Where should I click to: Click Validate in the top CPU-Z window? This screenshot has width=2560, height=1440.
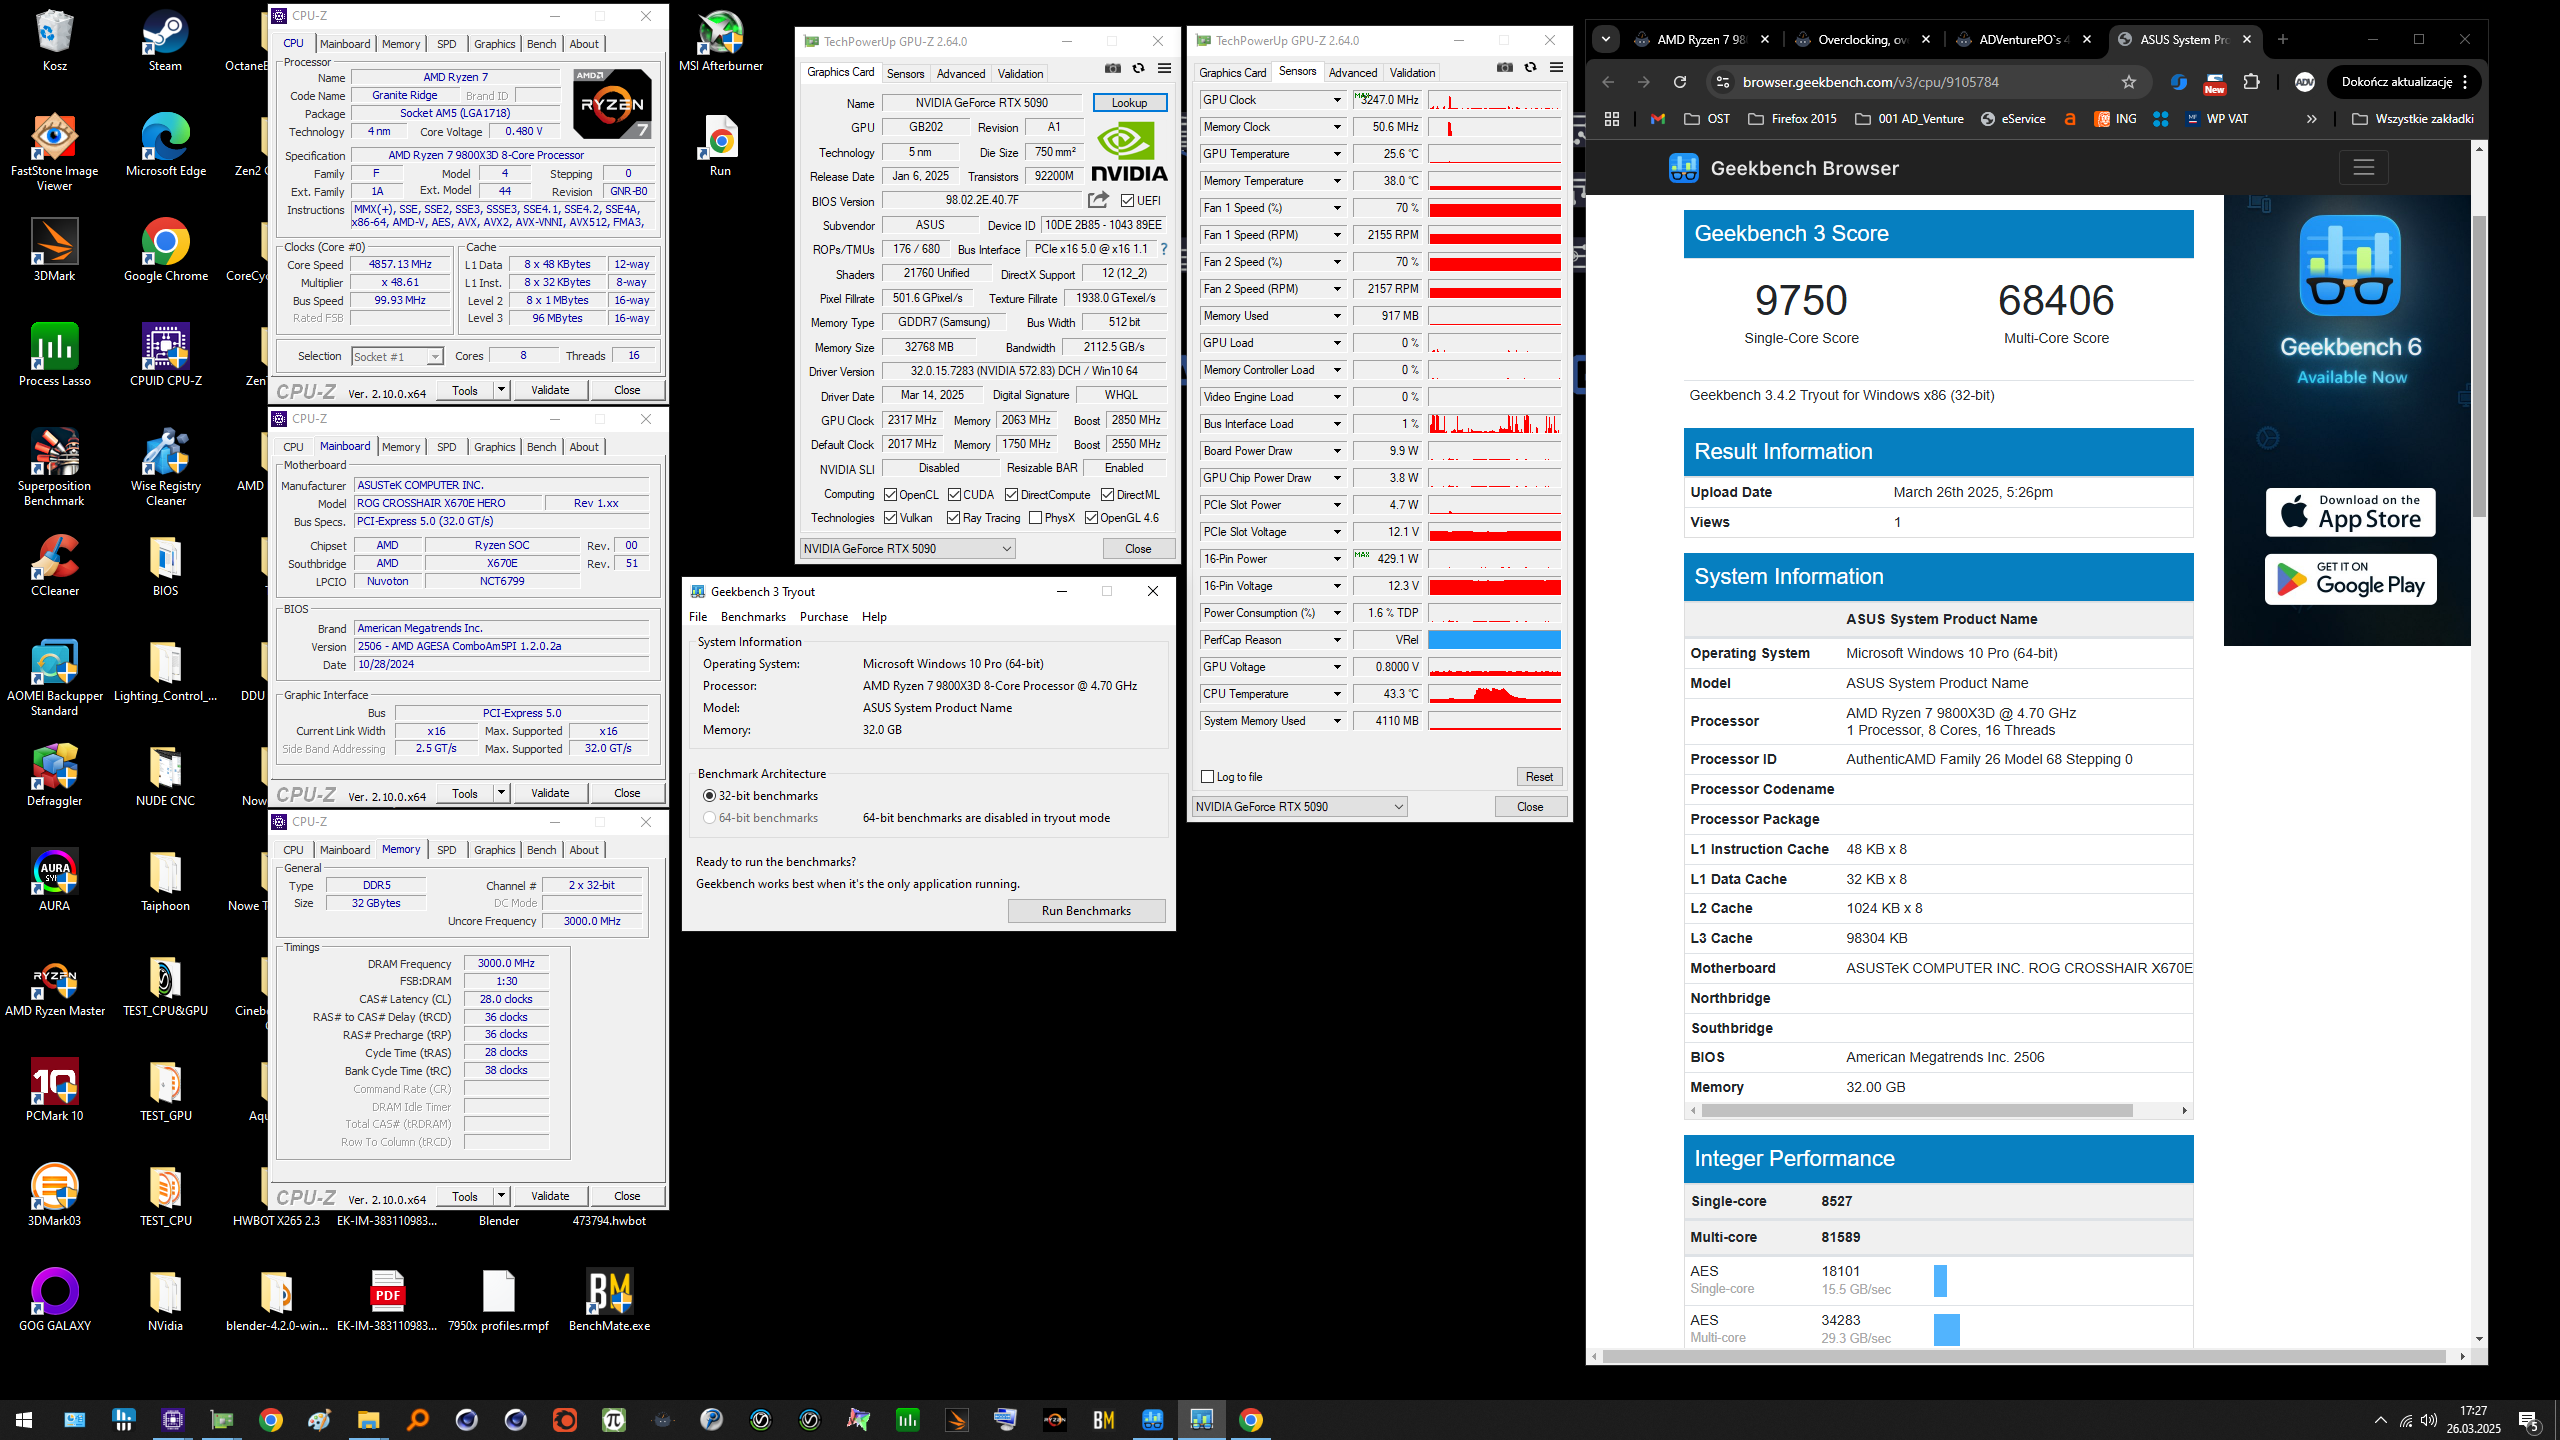point(550,390)
